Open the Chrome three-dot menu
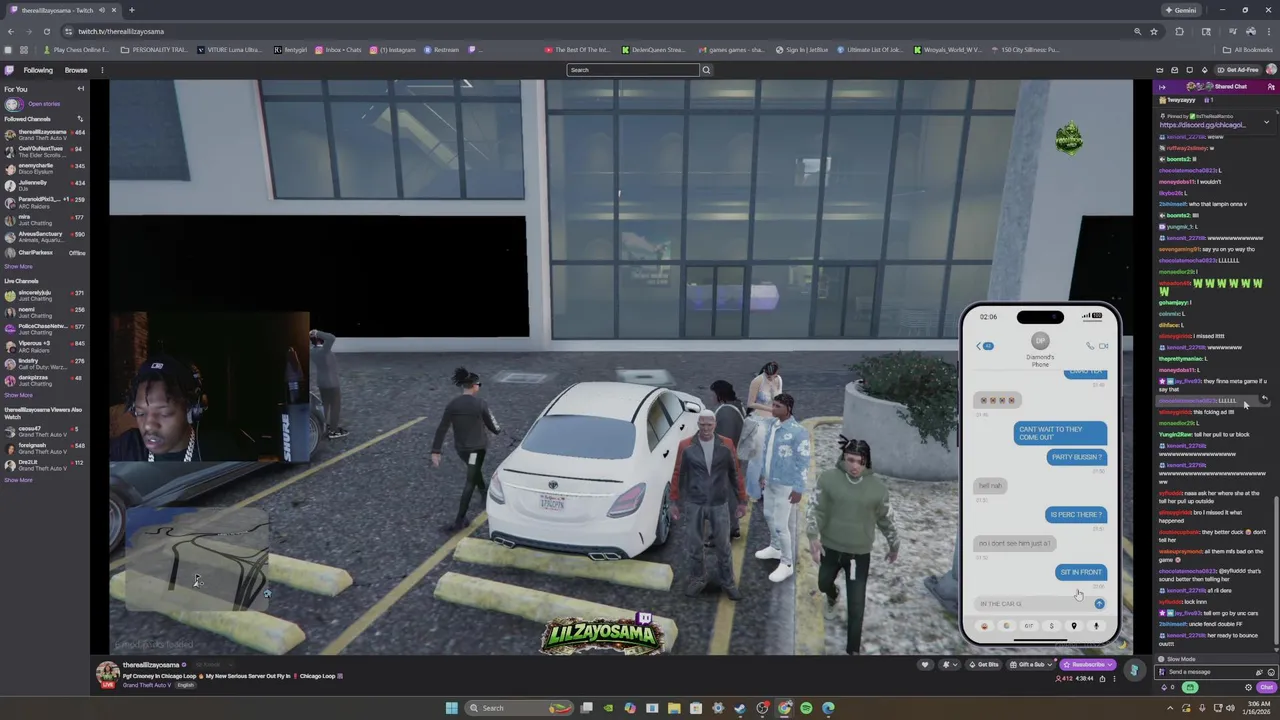 tap(1268, 31)
